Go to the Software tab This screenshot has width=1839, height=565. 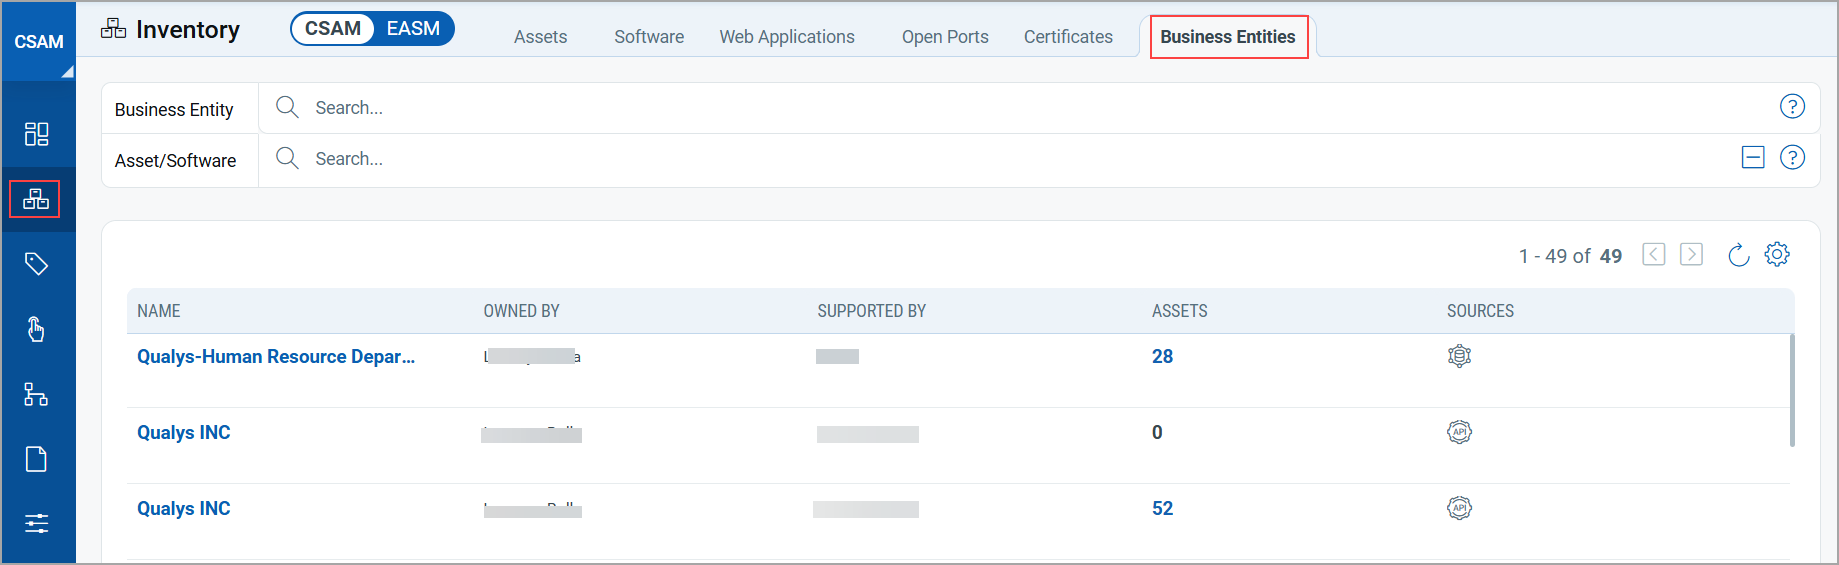coord(649,37)
